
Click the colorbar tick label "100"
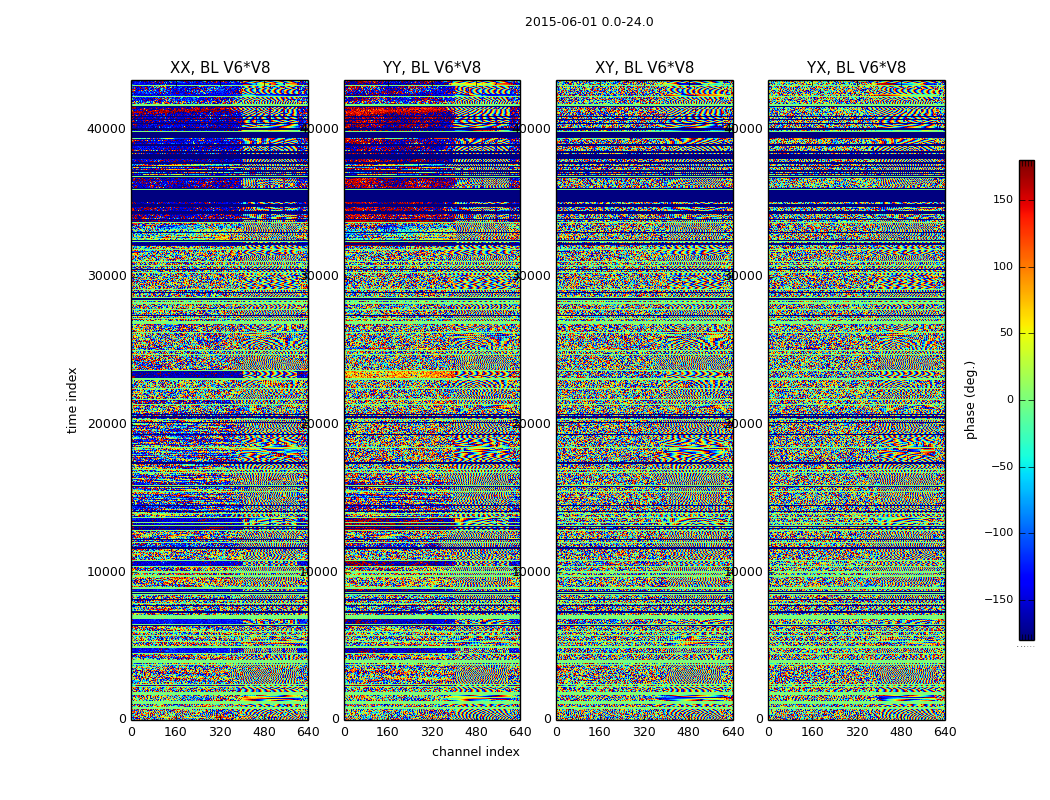[x=1003, y=266]
